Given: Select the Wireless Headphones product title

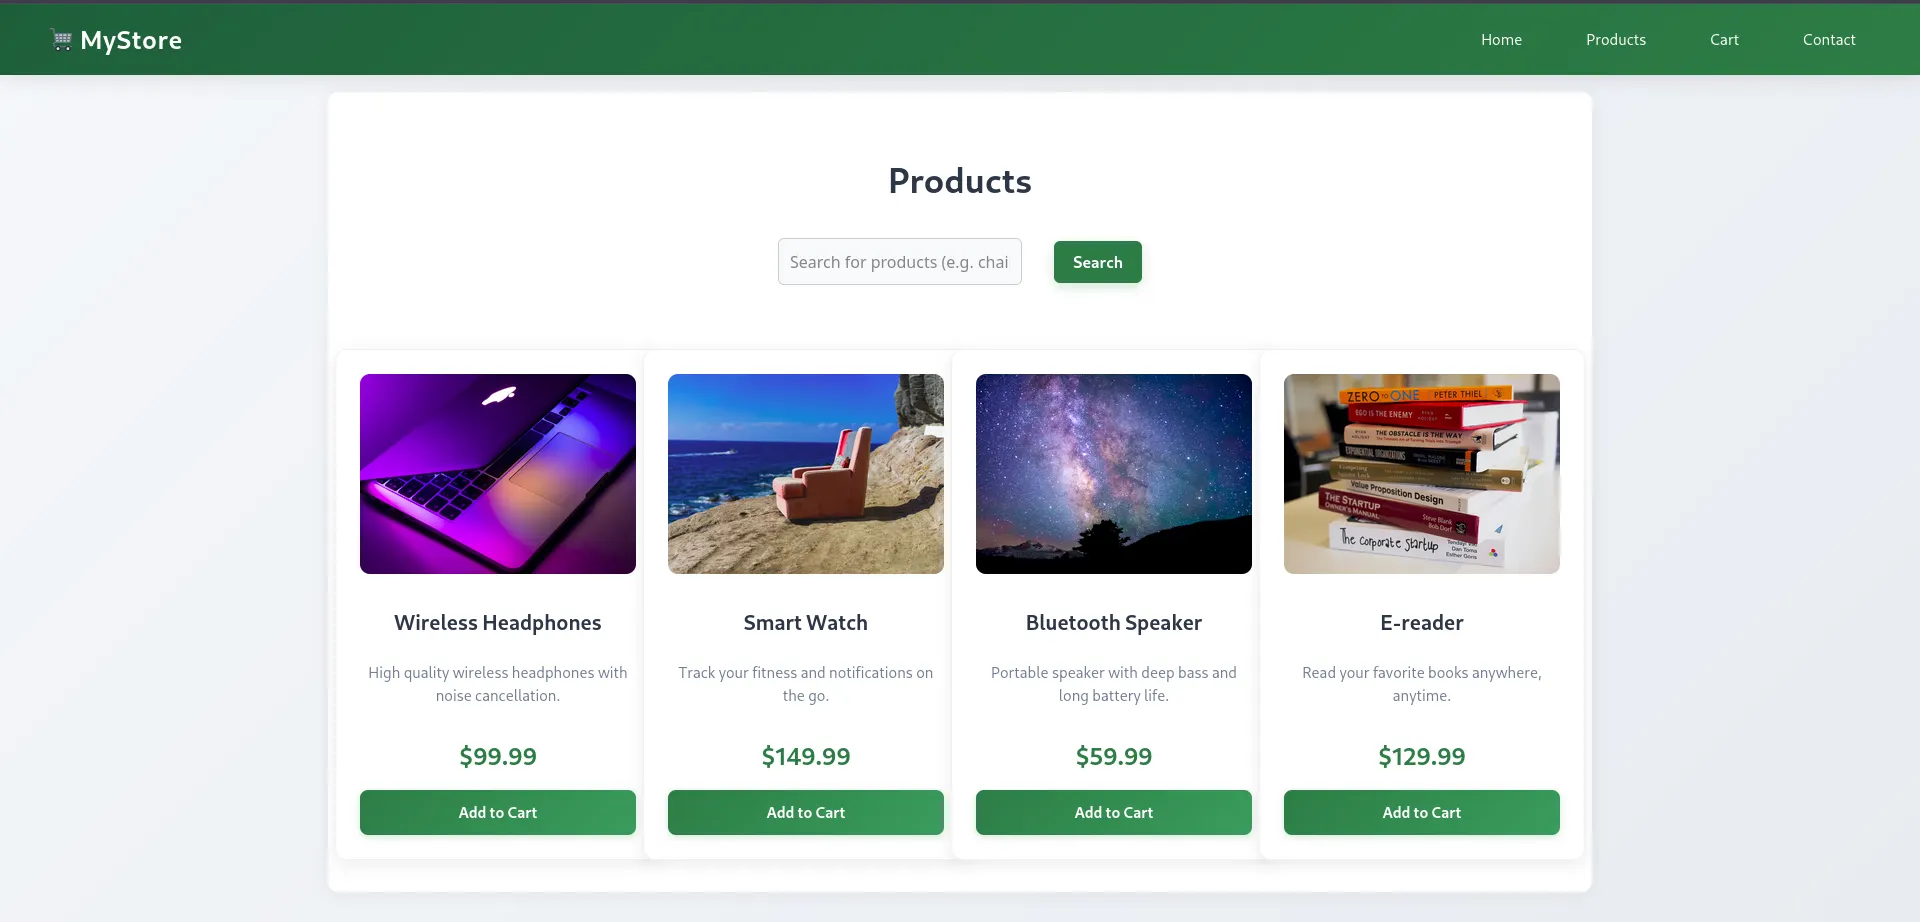Looking at the screenshot, I should pos(498,623).
